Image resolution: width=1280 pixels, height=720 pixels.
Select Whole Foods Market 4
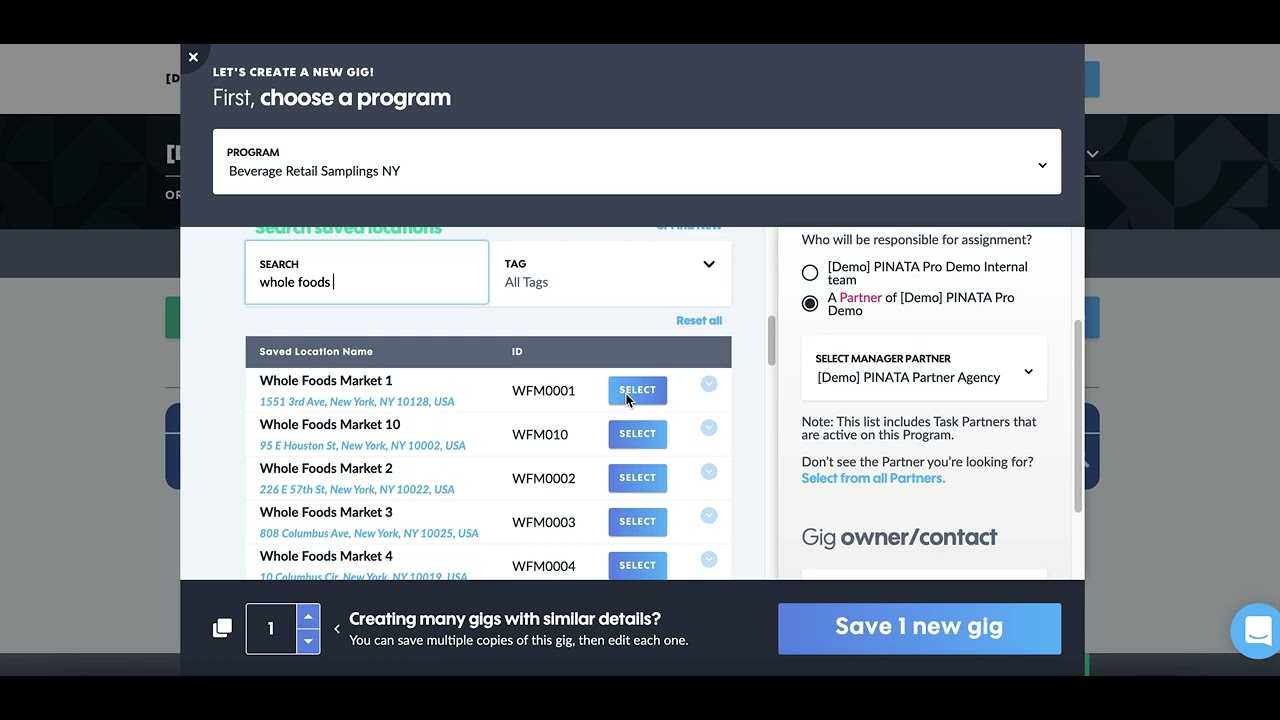(637, 565)
